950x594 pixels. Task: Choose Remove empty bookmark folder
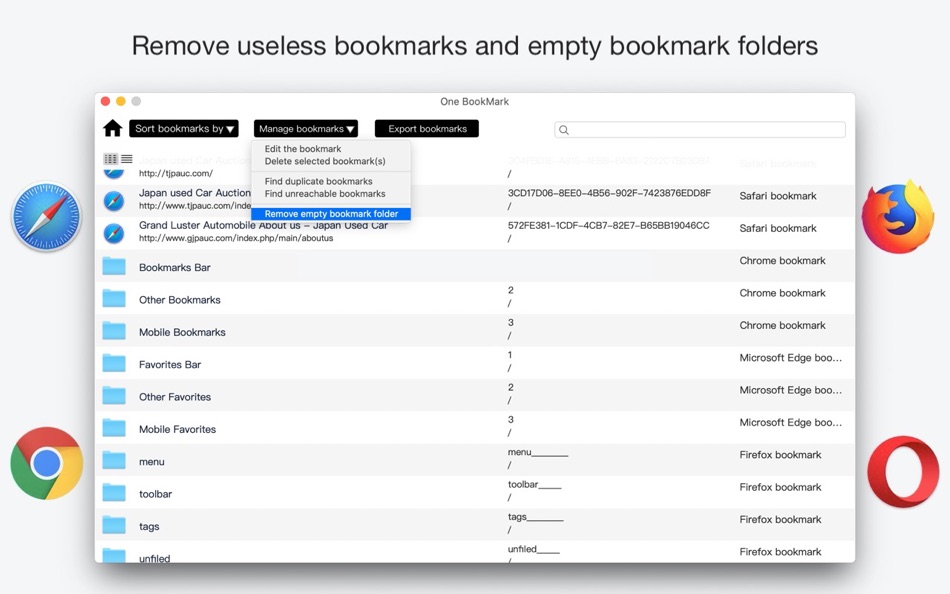(x=331, y=213)
